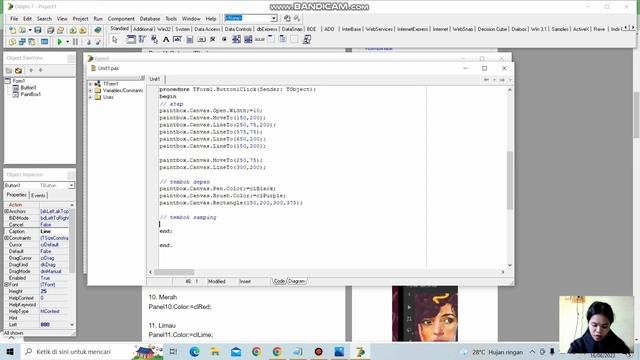640x360 pixels.
Task: Switch to the Additional palette tab
Action: 143,29
